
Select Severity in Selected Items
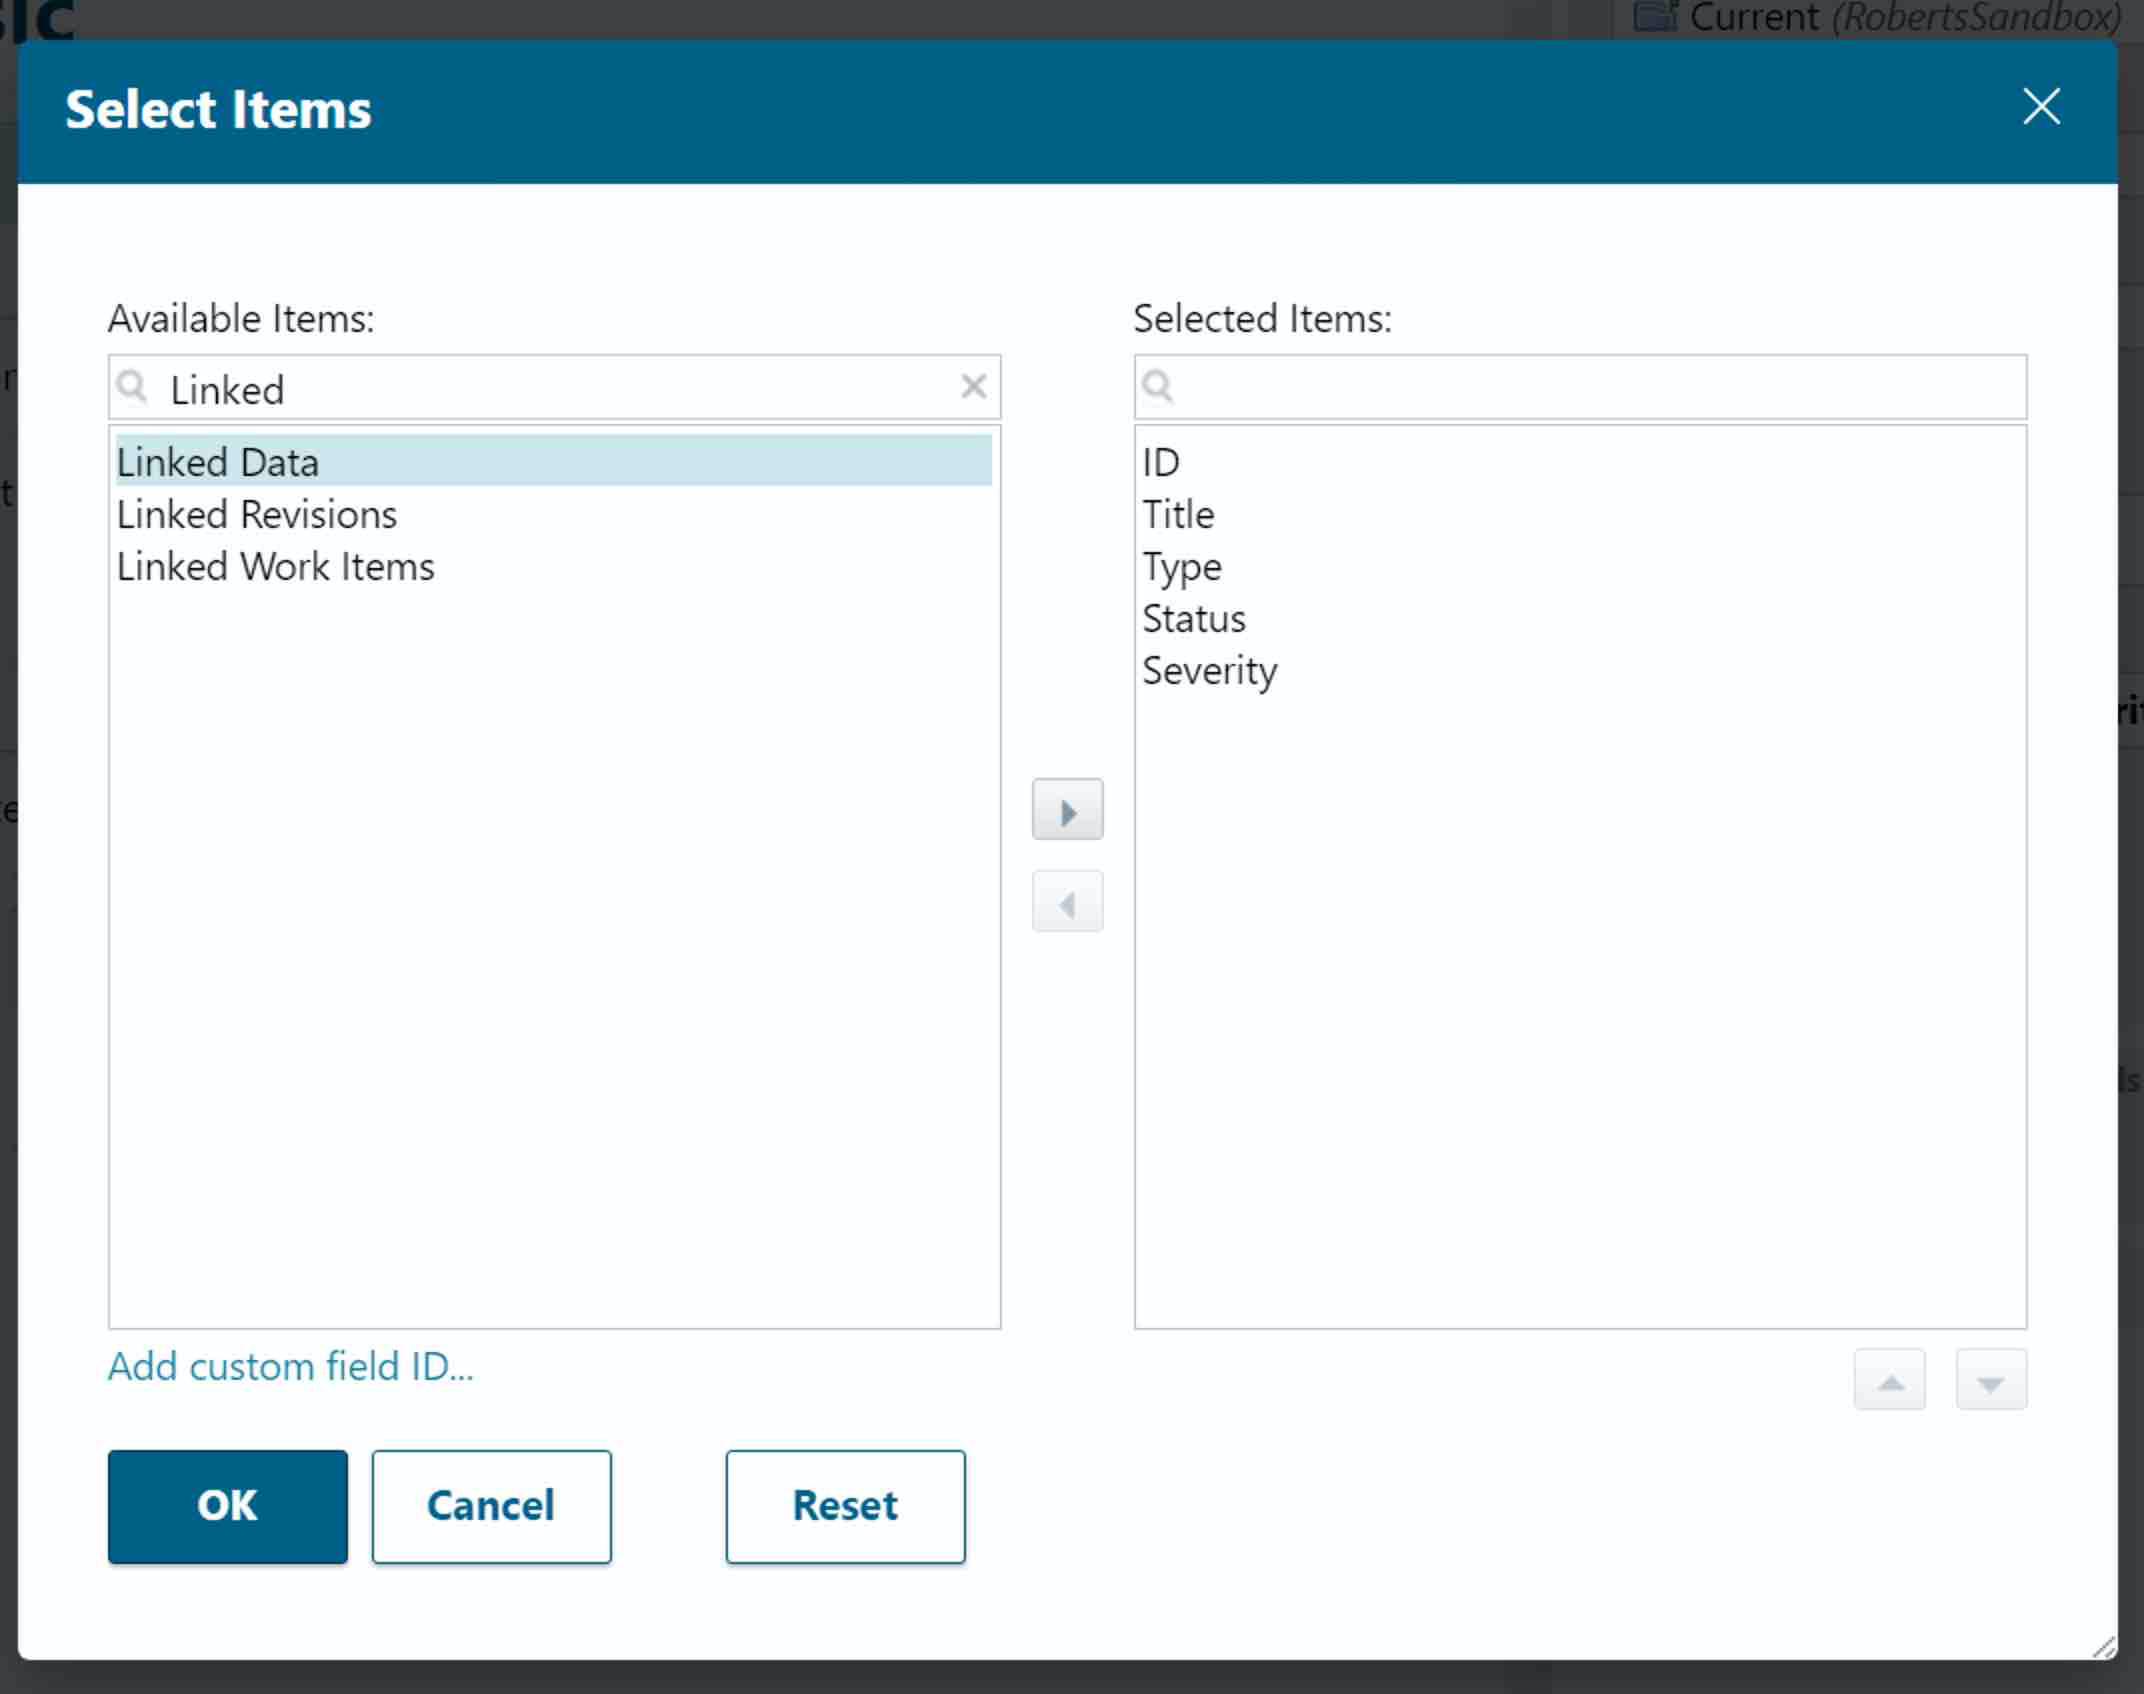[x=1209, y=671]
